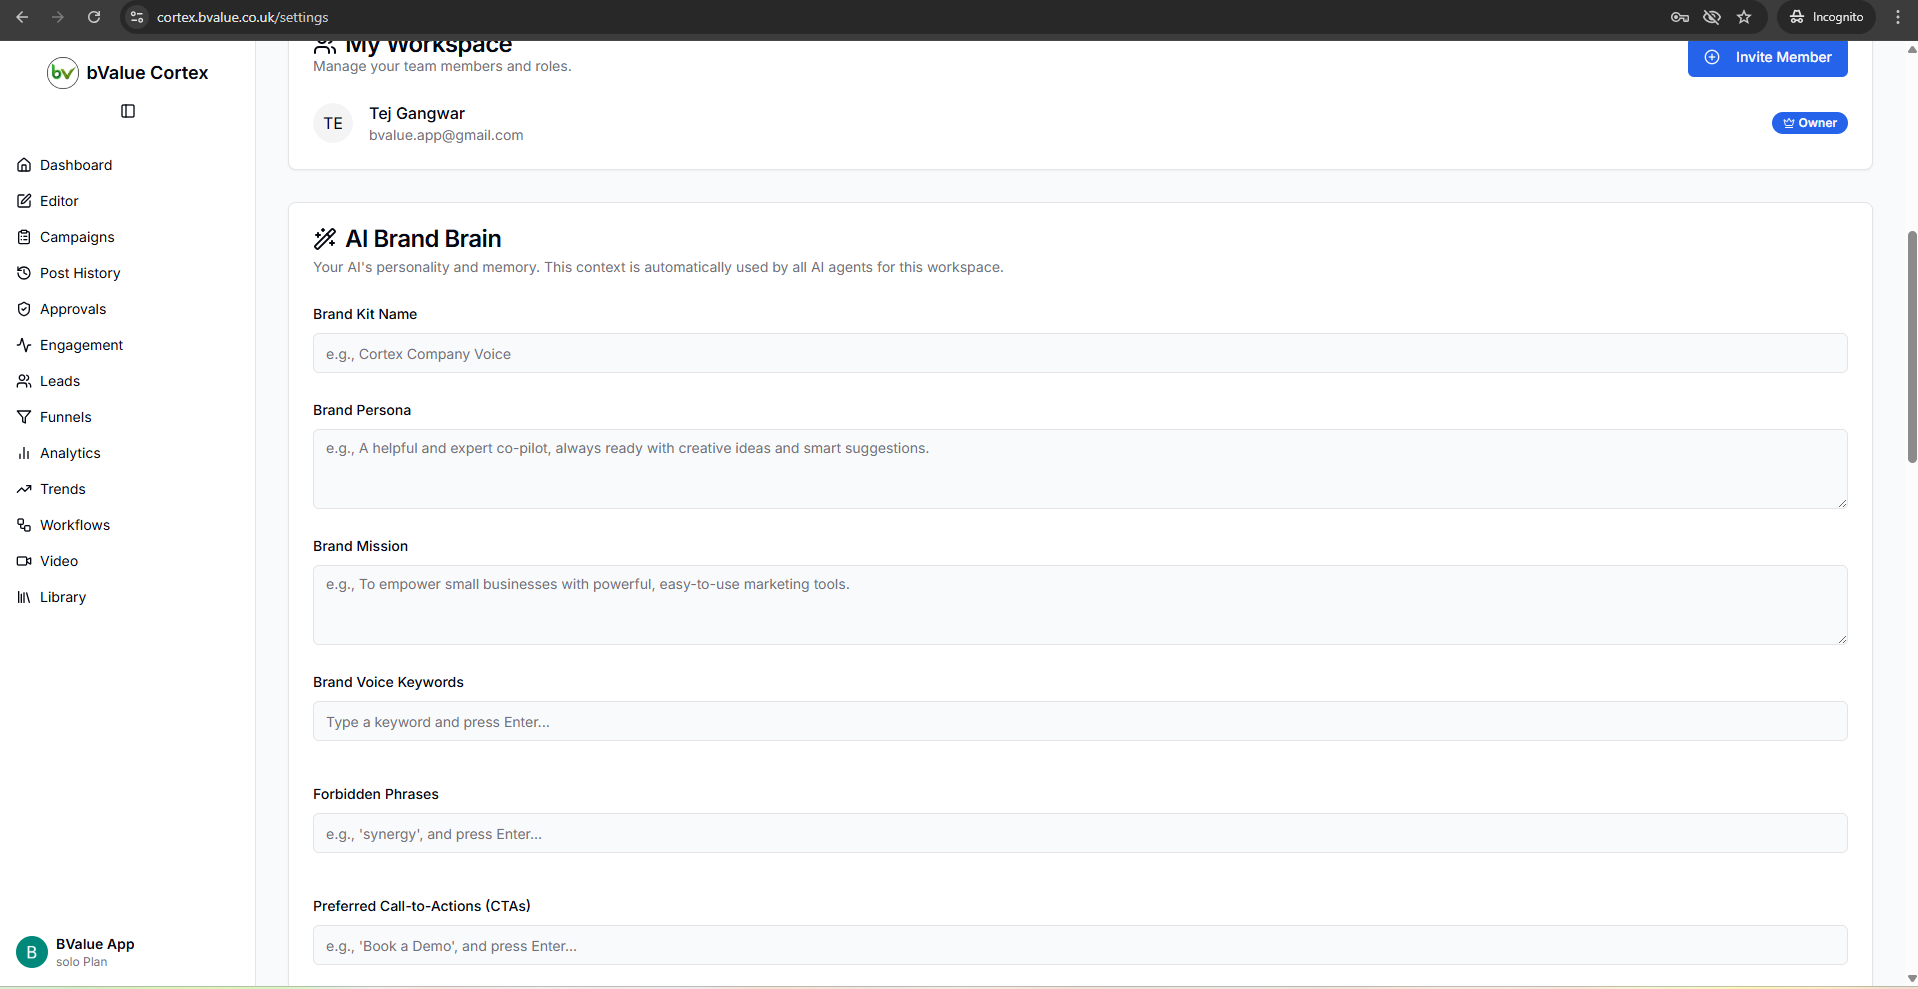View the Leads section
Image resolution: width=1918 pixels, height=989 pixels.
pyautogui.click(x=59, y=381)
